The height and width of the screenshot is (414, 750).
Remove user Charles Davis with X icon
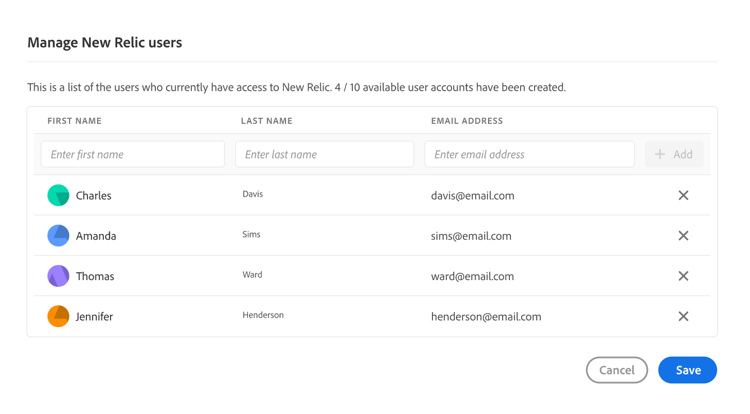(683, 196)
